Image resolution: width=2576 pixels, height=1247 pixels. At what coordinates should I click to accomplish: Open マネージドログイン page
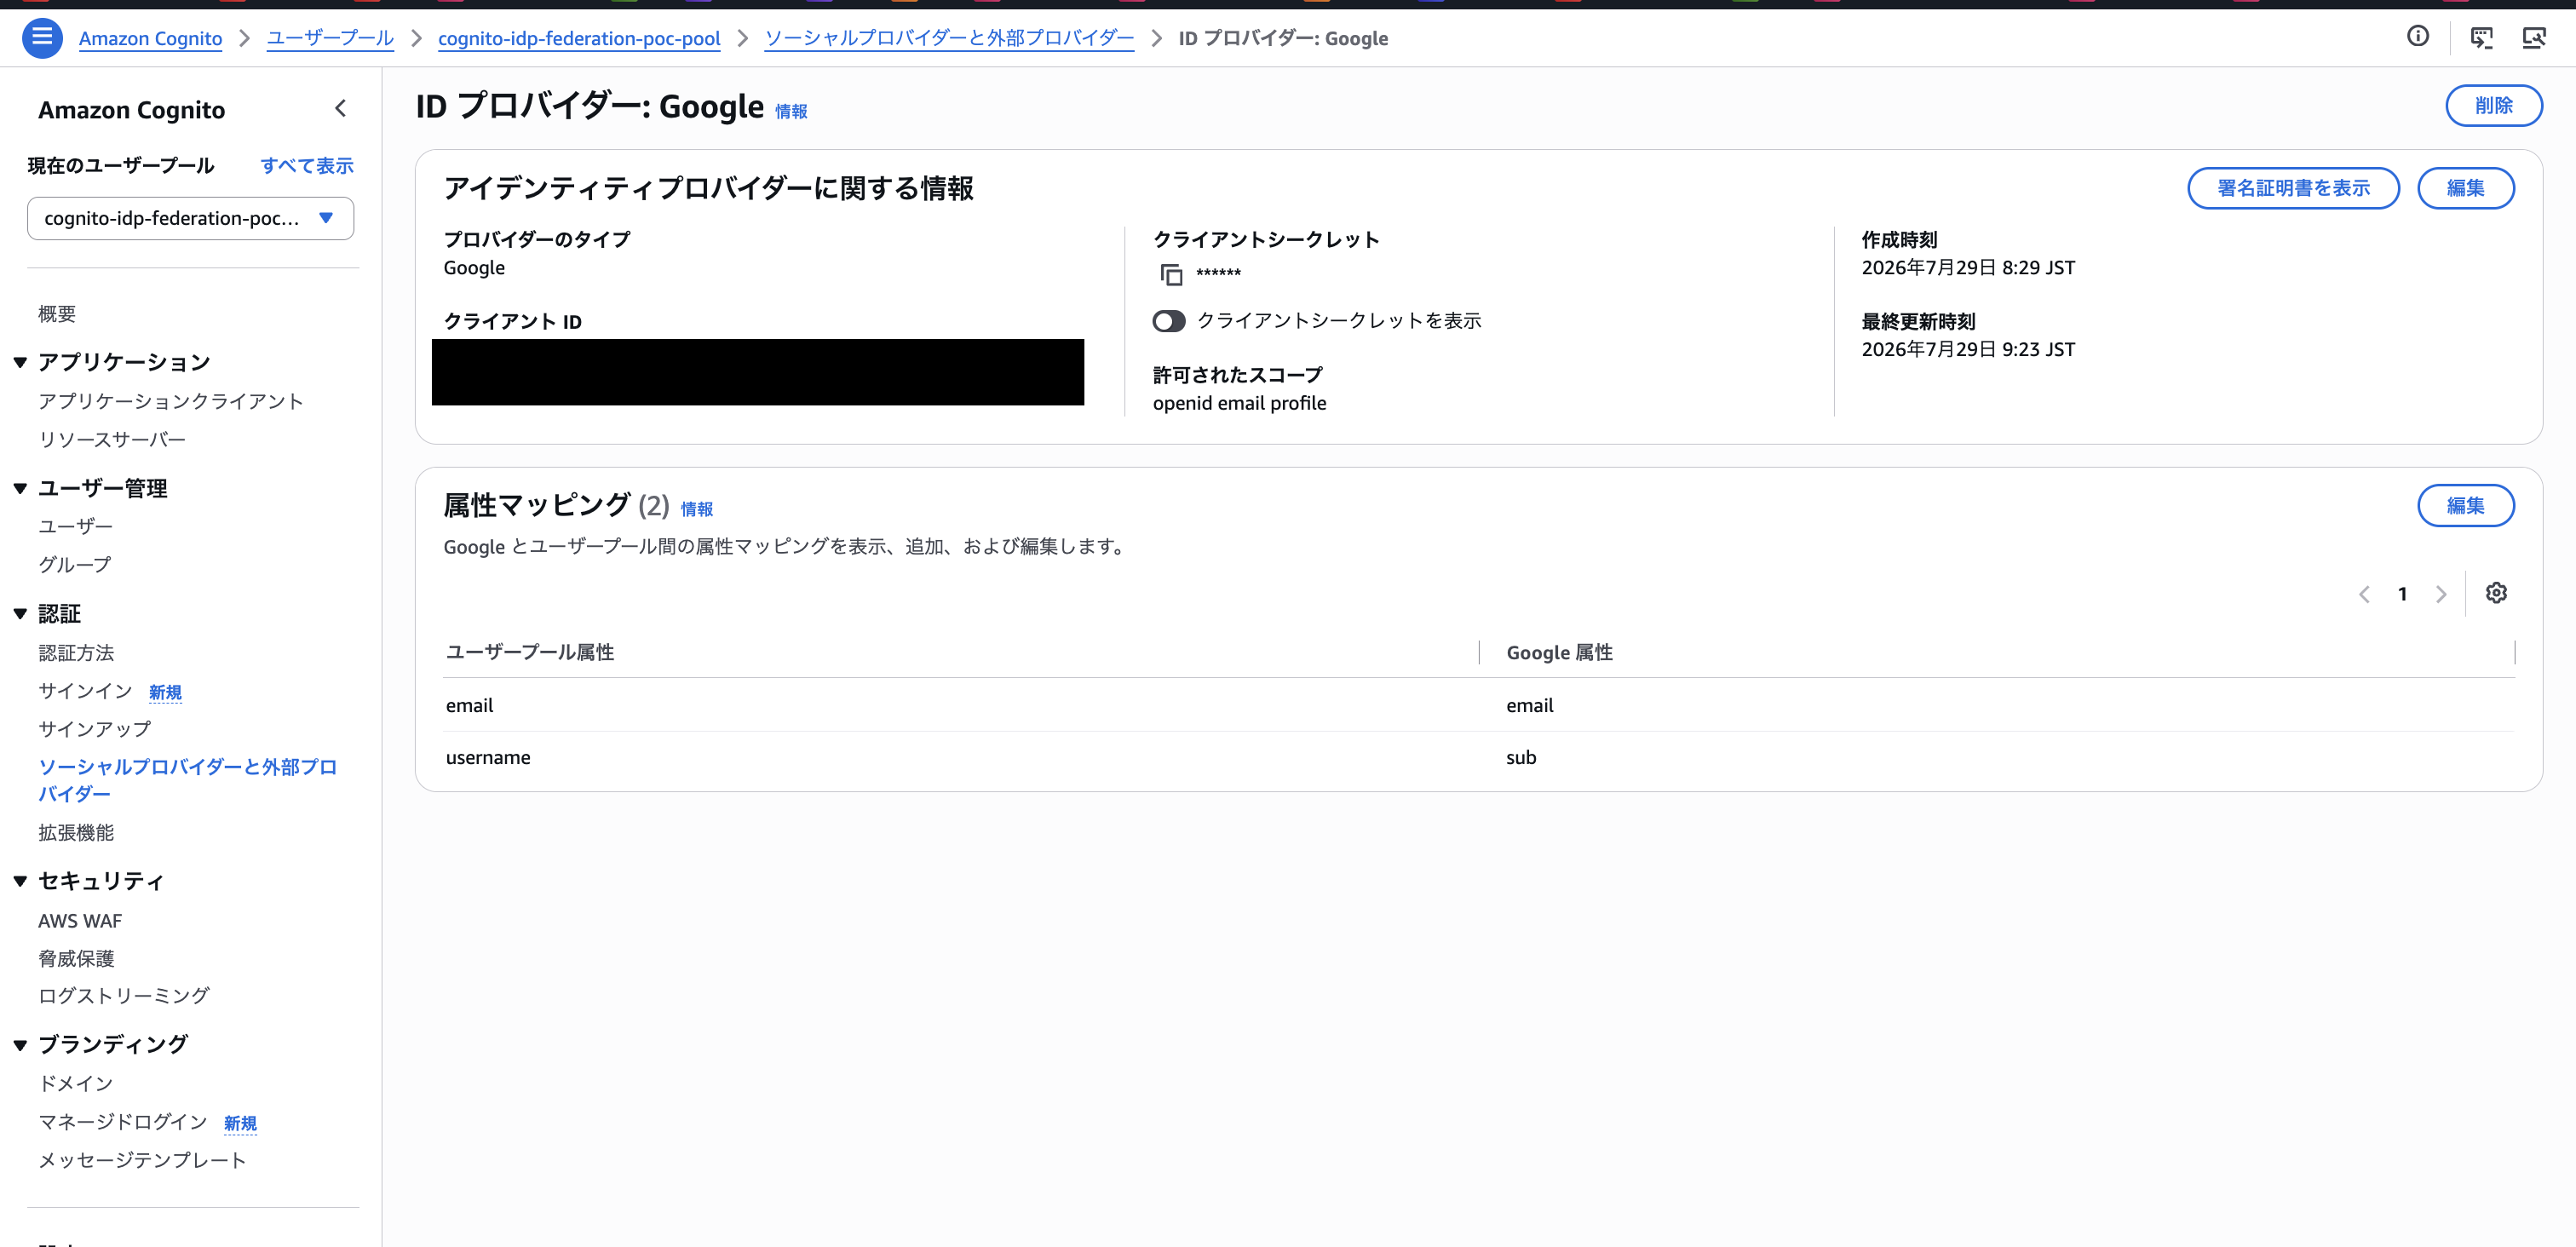click(x=123, y=1121)
